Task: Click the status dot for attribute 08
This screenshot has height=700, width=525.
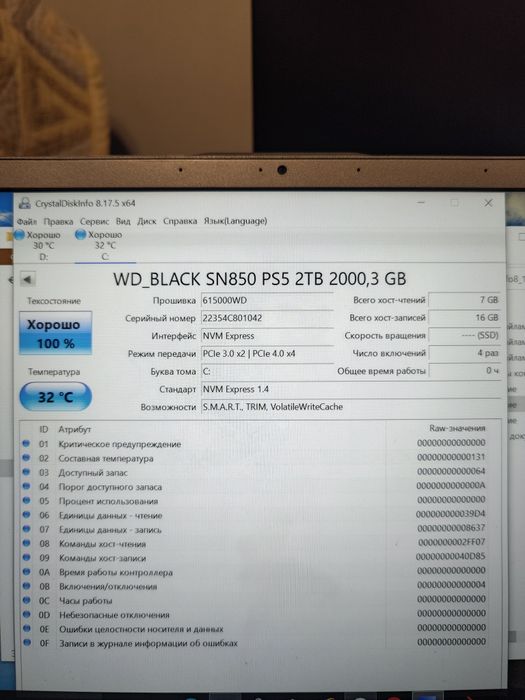Action: click(x=26, y=543)
